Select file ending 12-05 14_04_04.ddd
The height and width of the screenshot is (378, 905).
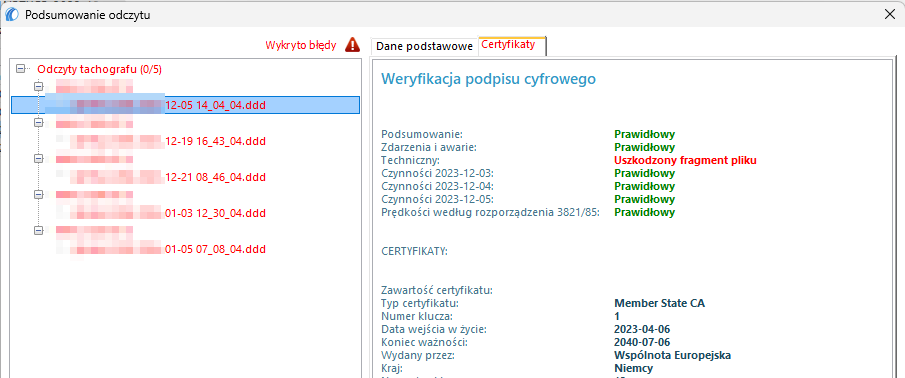click(x=185, y=105)
